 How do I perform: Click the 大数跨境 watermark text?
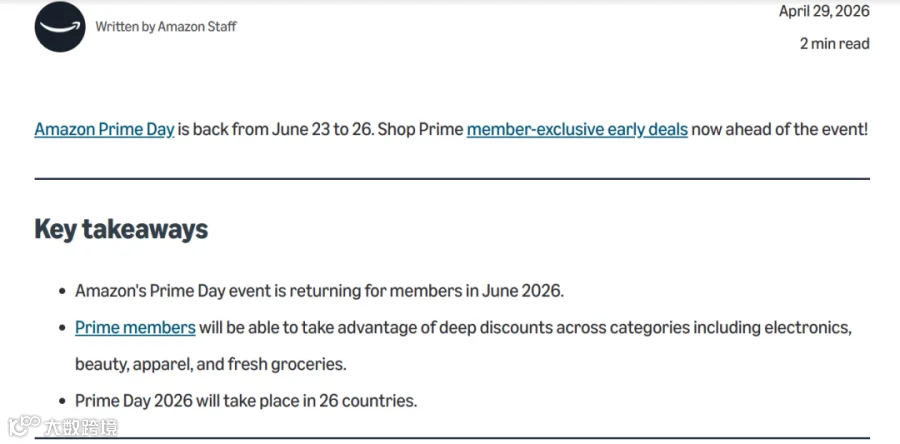[81, 427]
